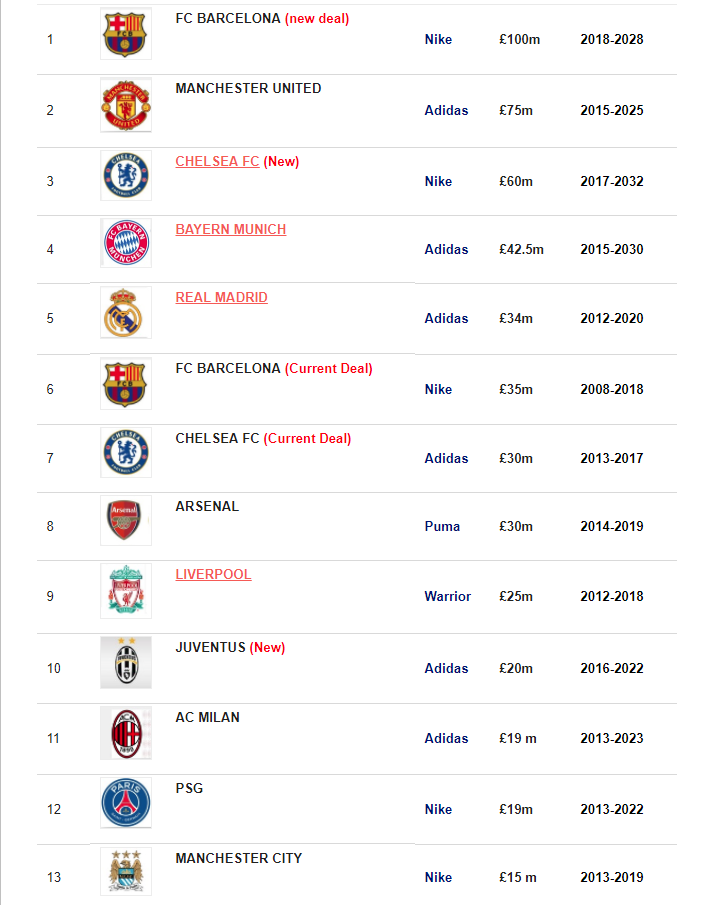Click the Arsenal badge
The width and height of the screenshot is (721, 905).
(x=126, y=520)
